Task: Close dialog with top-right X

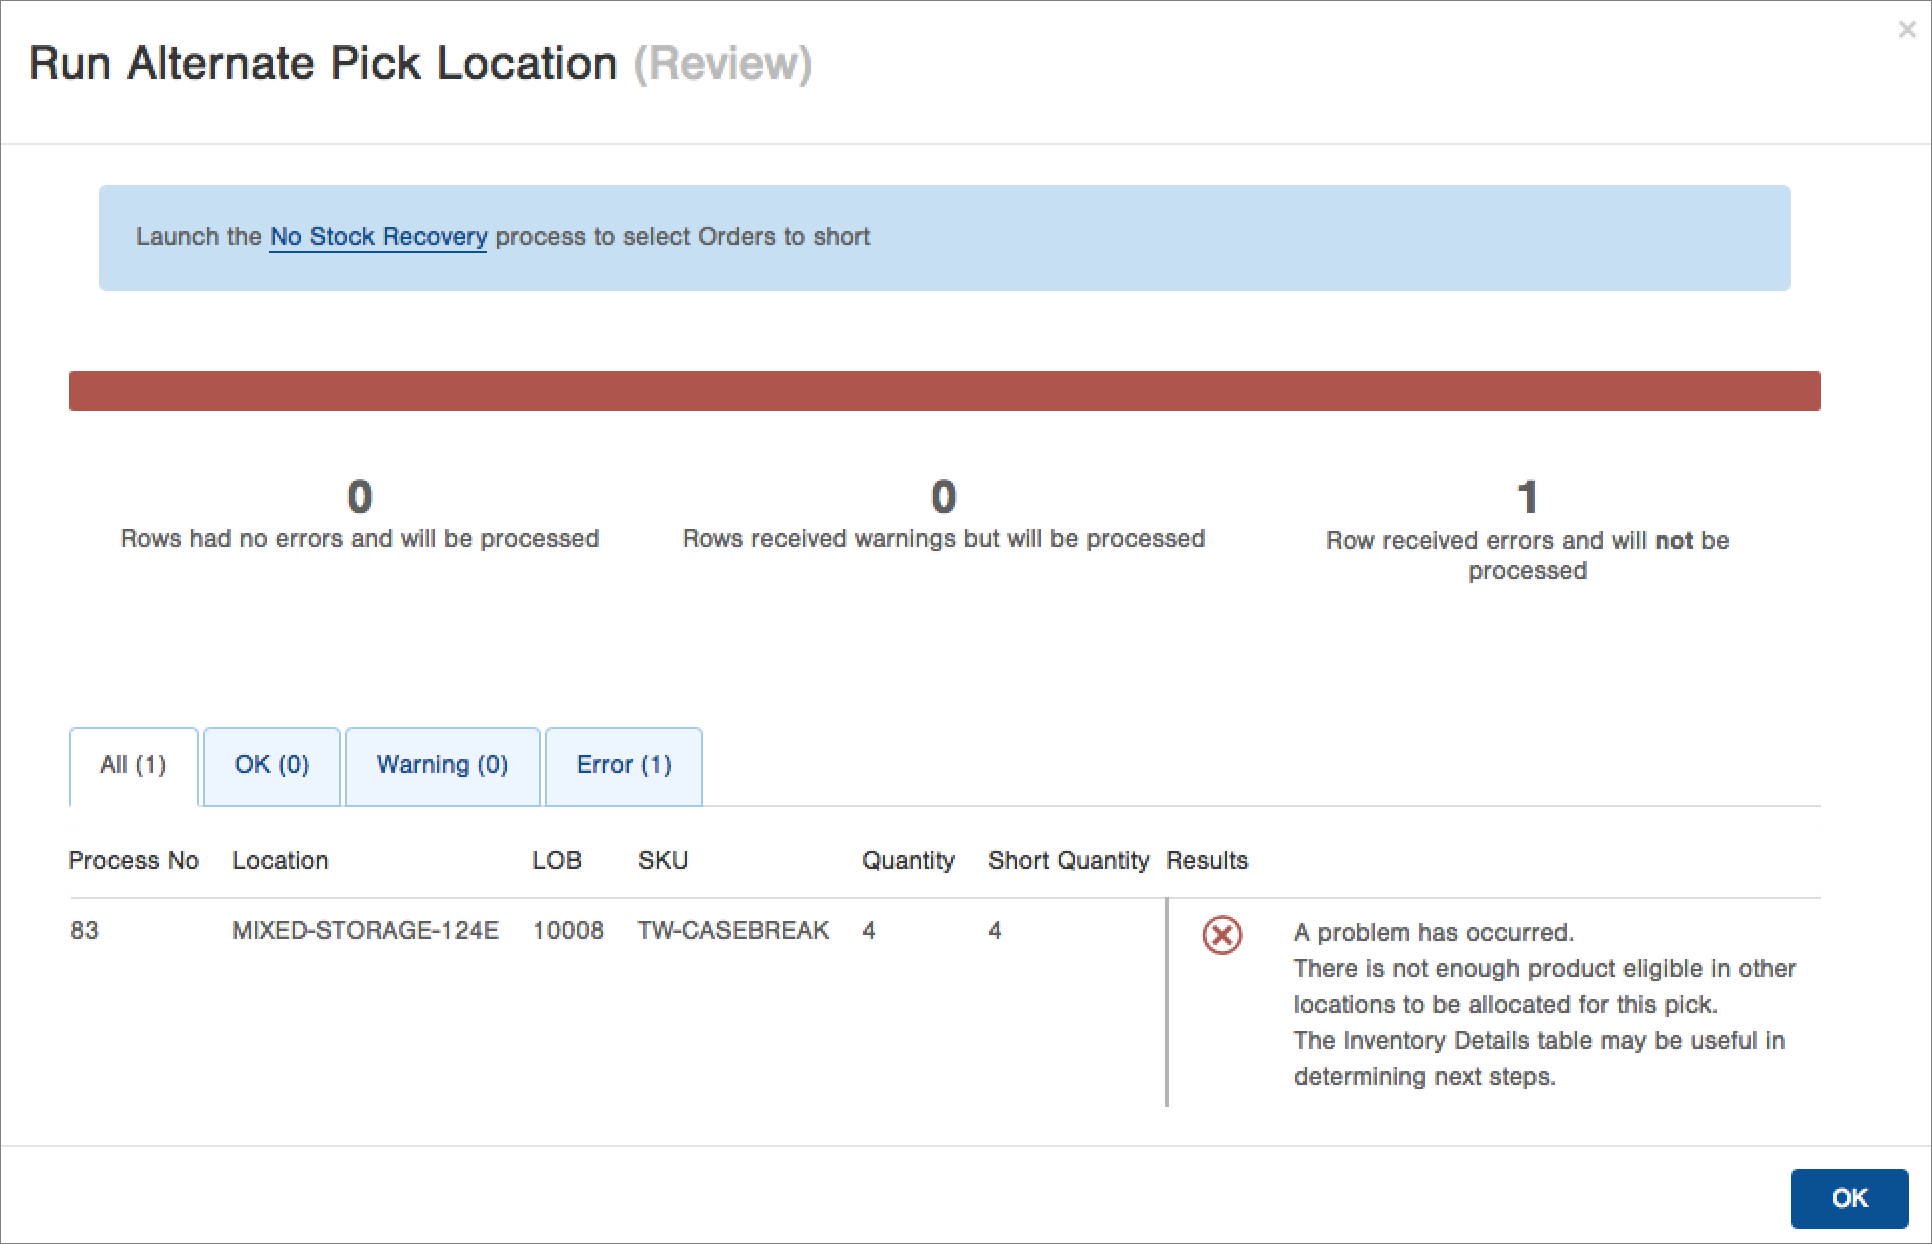Action: click(x=1906, y=30)
